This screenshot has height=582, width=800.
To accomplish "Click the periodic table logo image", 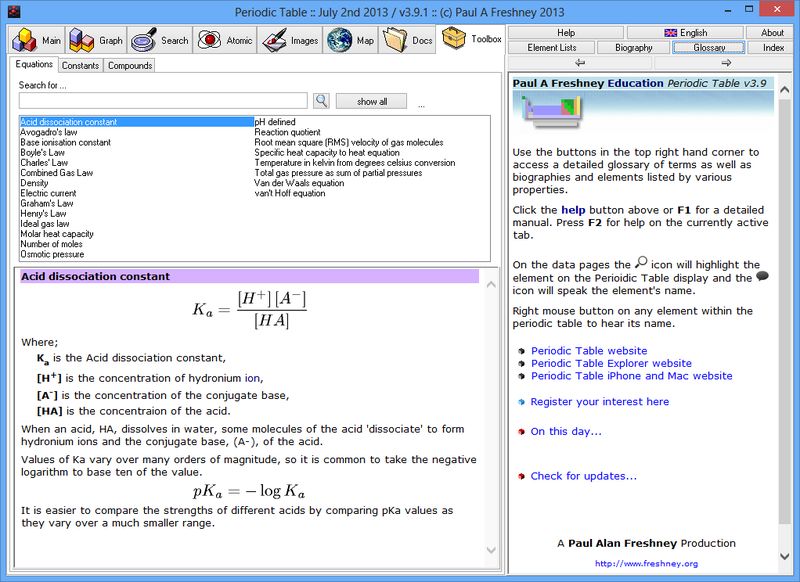I will click(x=552, y=112).
